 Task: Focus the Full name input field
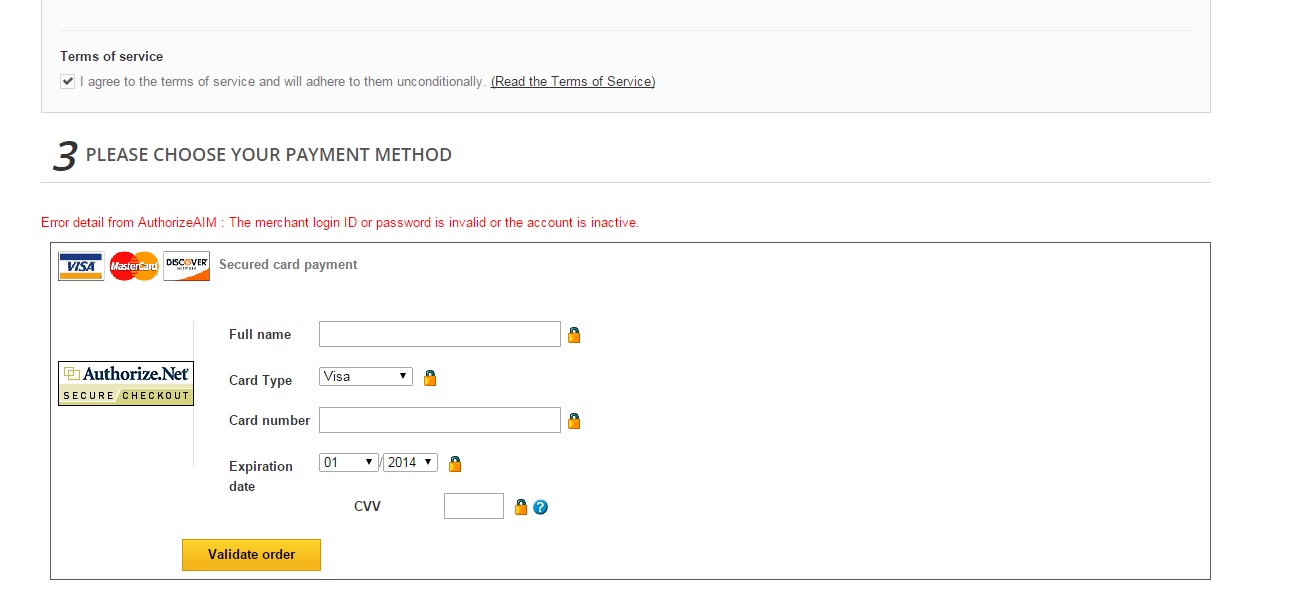click(x=439, y=334)
